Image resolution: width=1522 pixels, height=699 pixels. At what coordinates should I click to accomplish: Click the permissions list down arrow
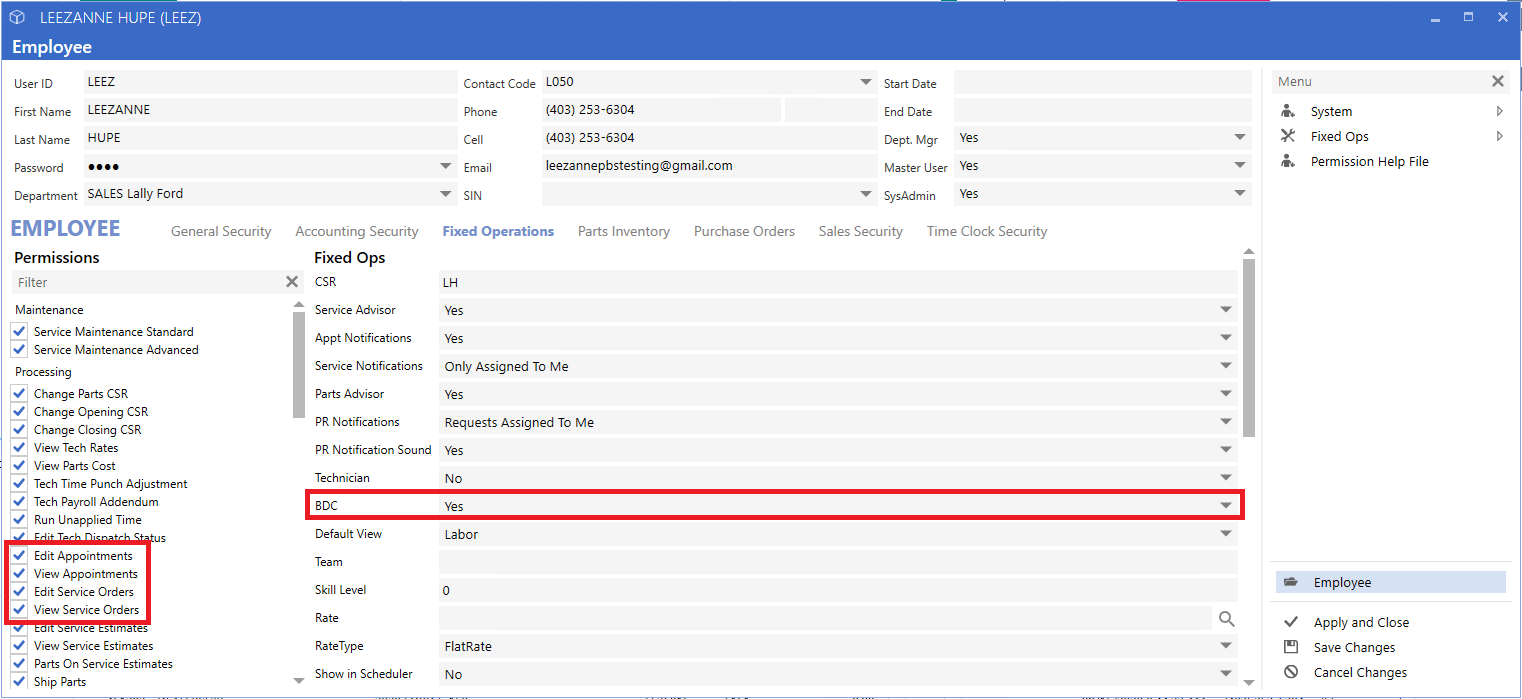tap(298, 681)
